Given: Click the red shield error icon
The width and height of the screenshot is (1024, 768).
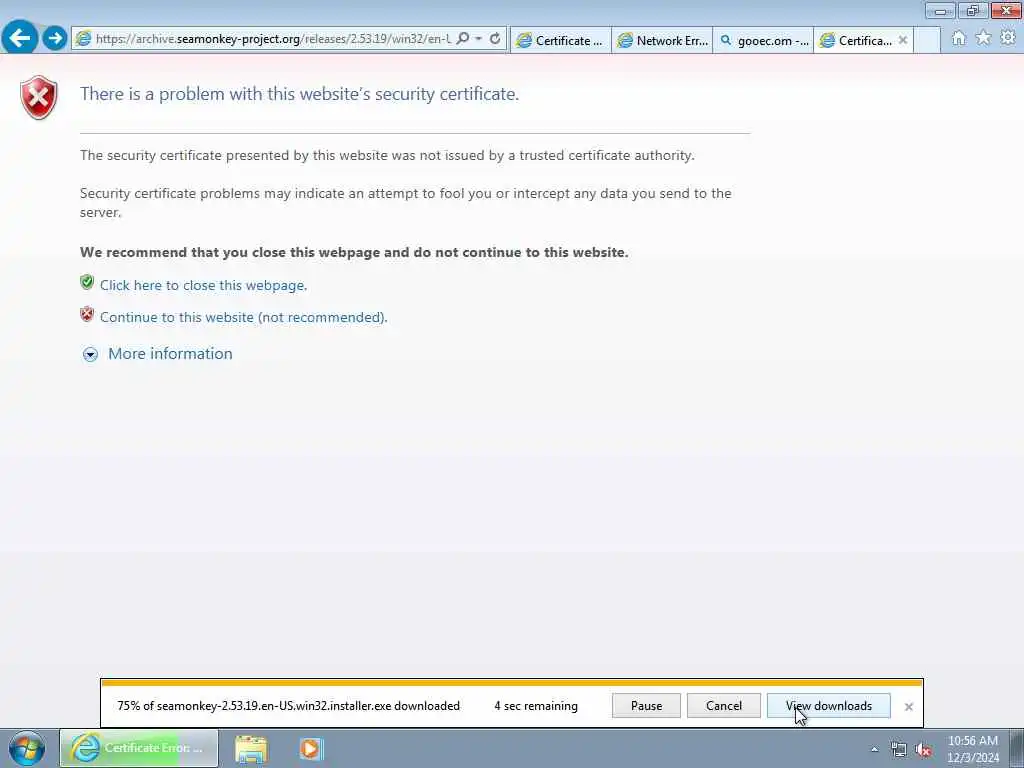Looking at the screenshot, I should pyautogui.click(x=39, y=97).
